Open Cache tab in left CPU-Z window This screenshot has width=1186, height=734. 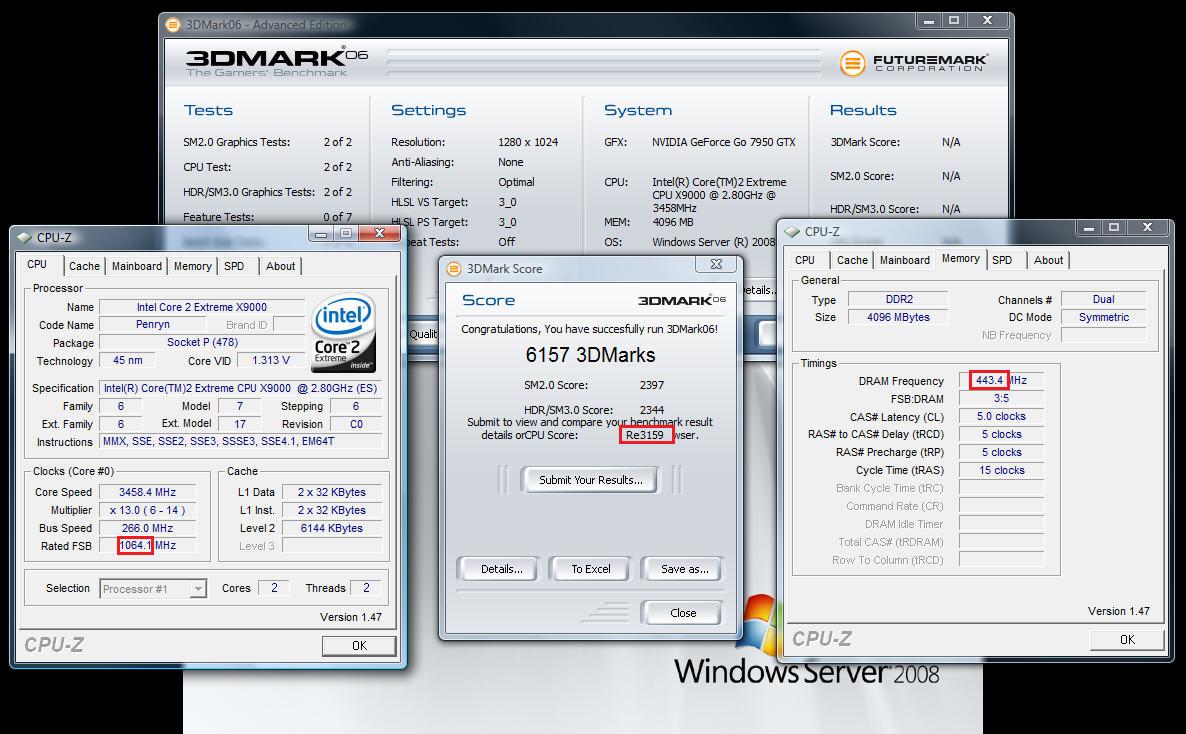pos(84,266)
